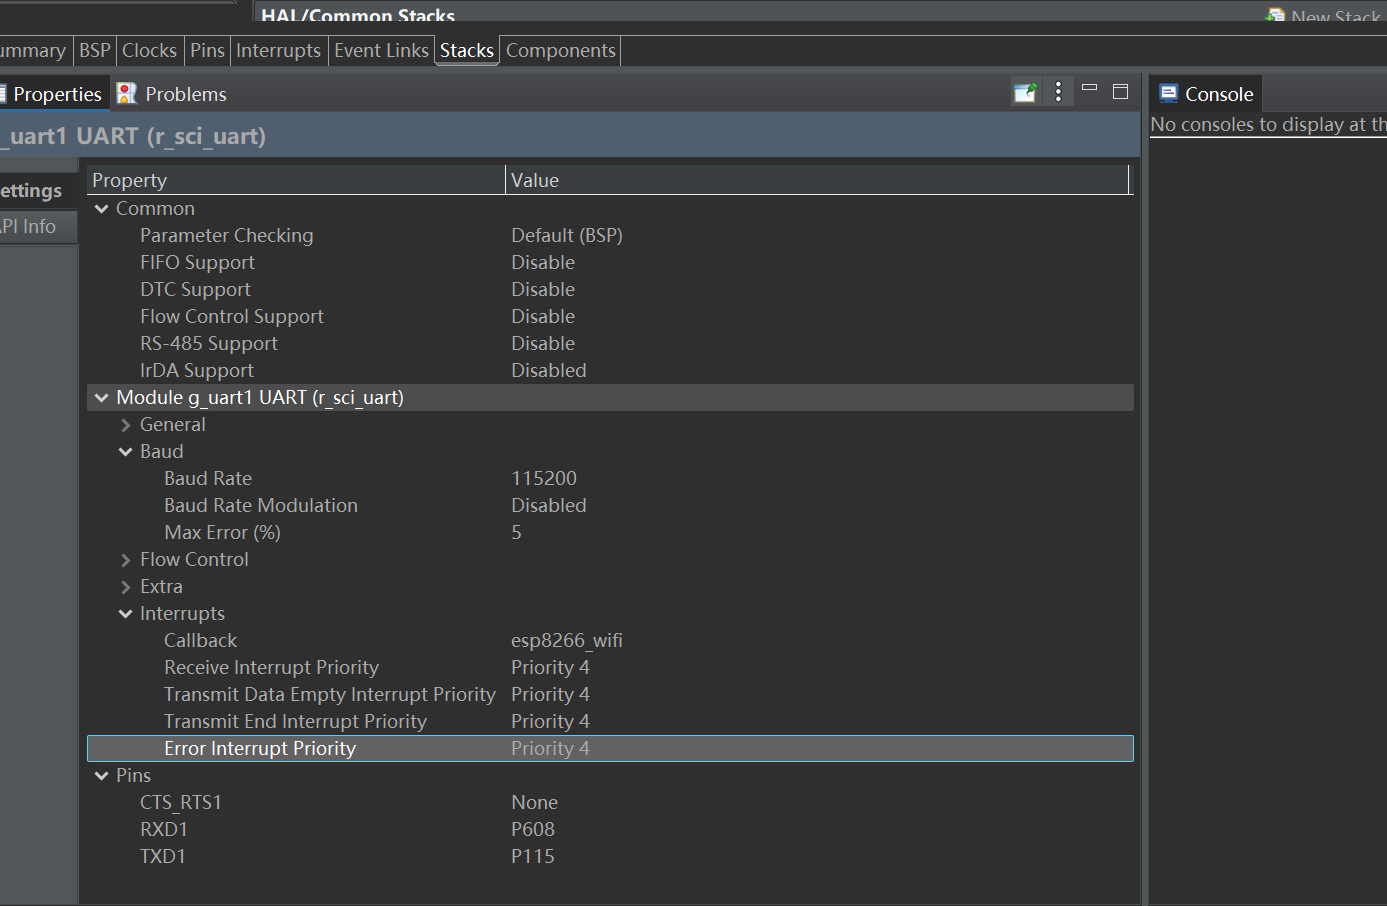Open the Problems view tab
The width and height of the screenshot is (1387, 906).
click(172, 94)
